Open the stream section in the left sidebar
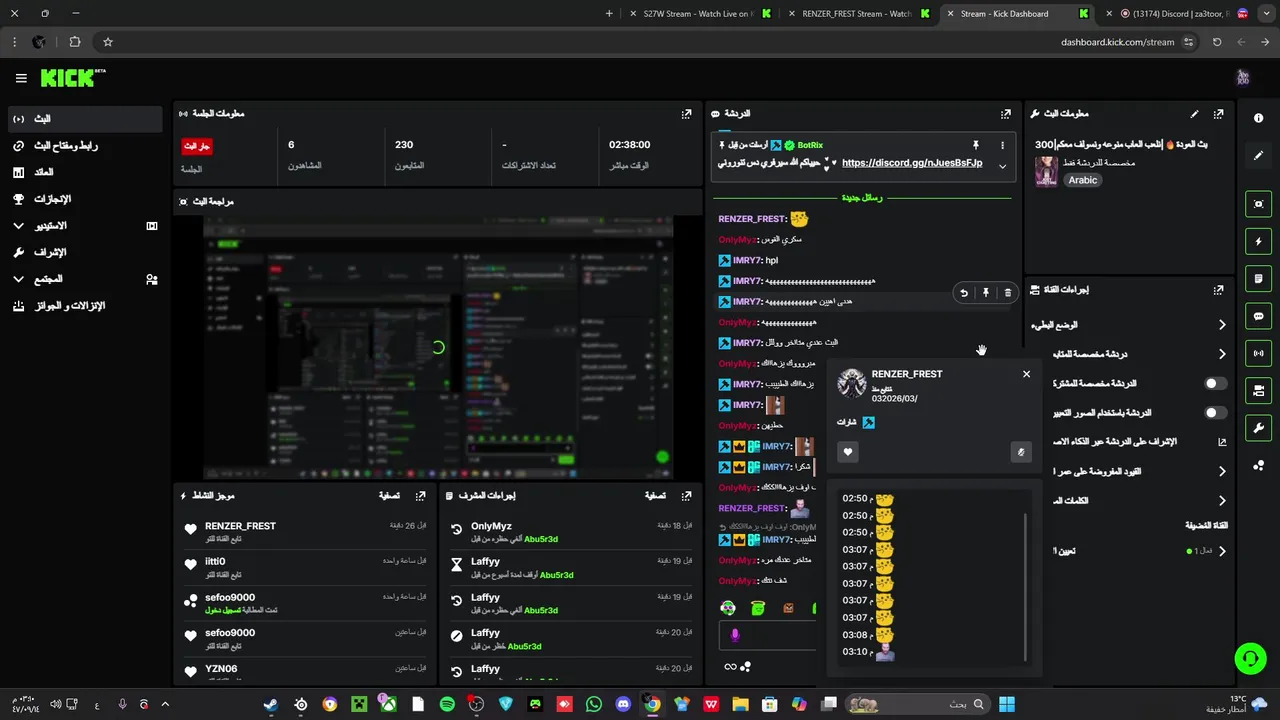The image size is (1280, 720). coord(84,119)
